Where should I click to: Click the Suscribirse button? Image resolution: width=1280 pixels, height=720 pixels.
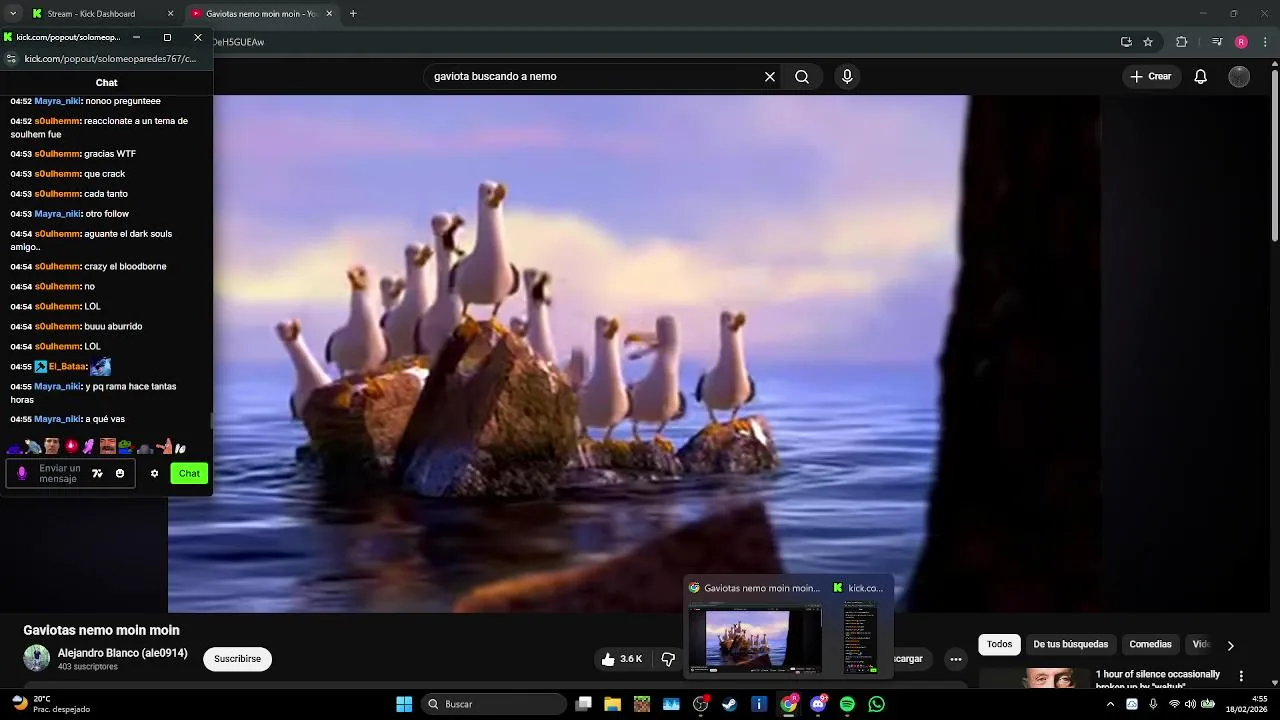point(237,659)
